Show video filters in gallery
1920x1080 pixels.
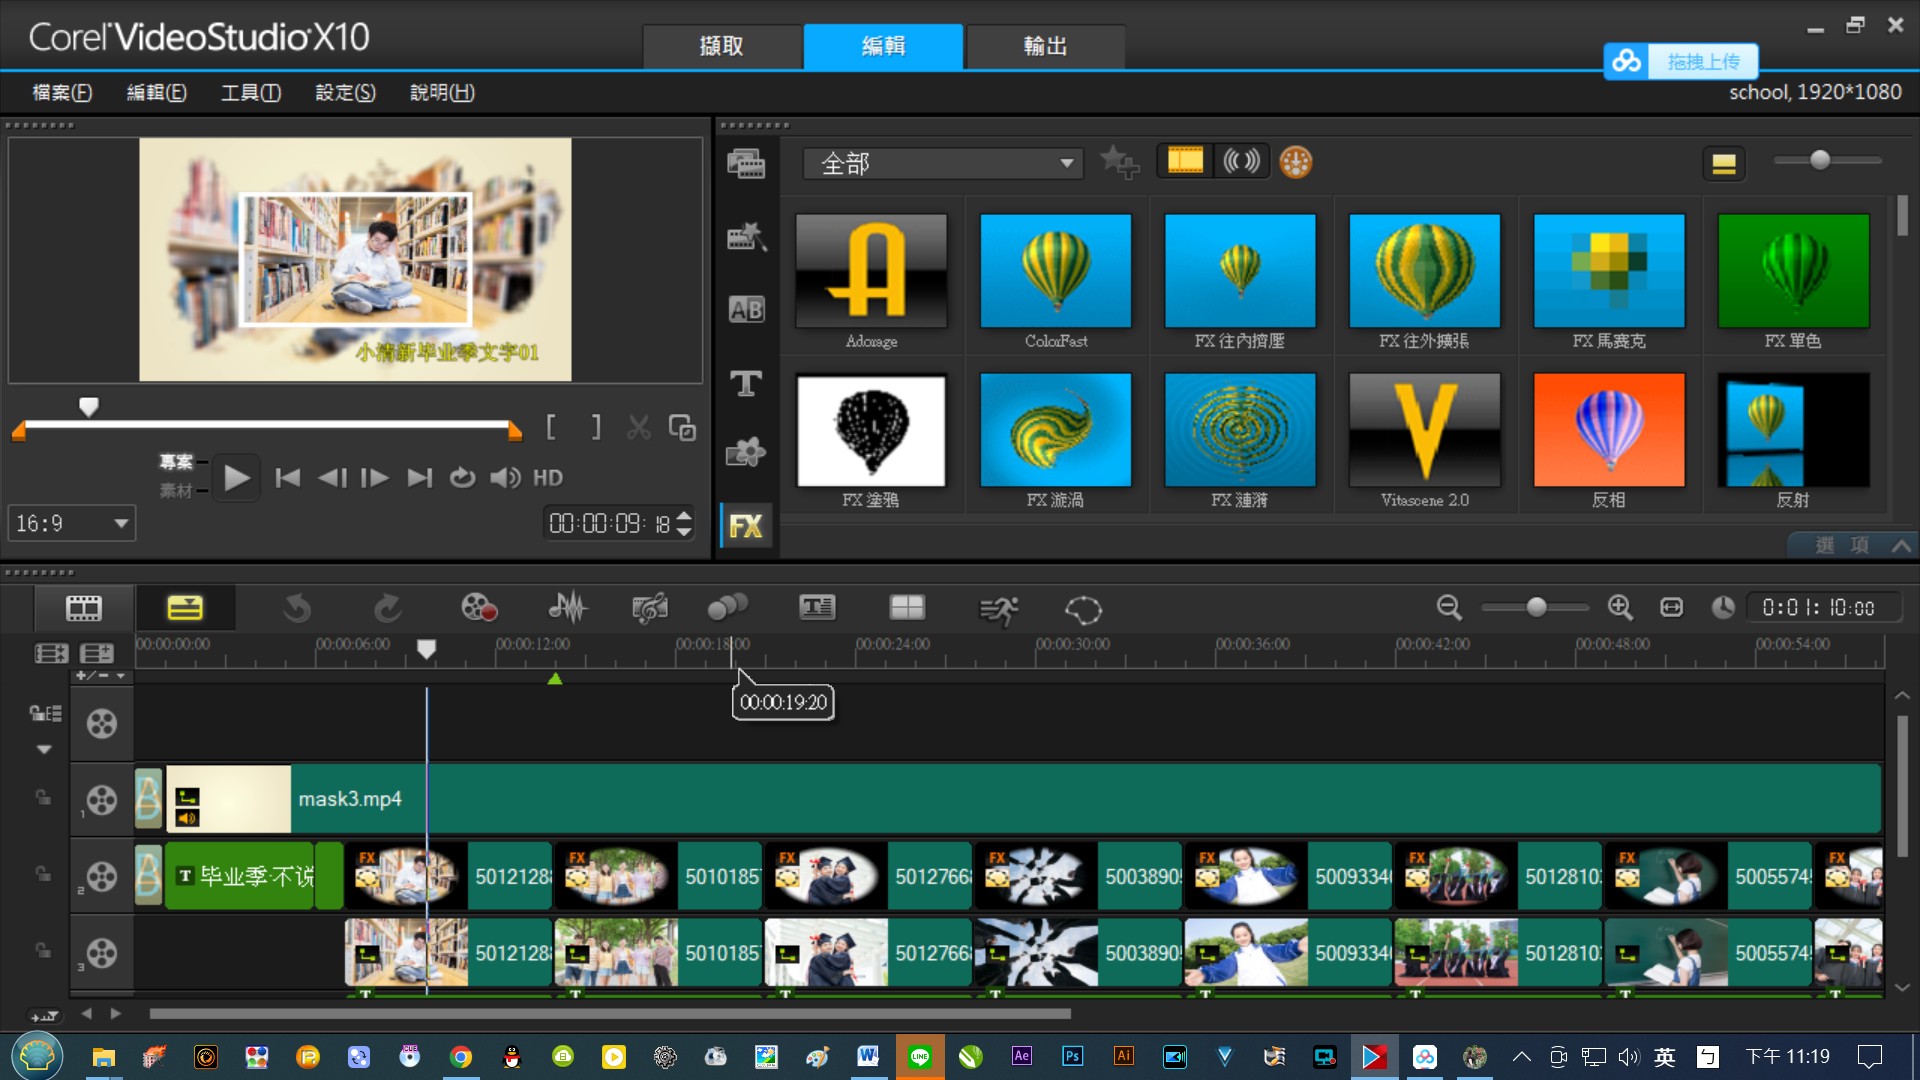coord(1185,161)
